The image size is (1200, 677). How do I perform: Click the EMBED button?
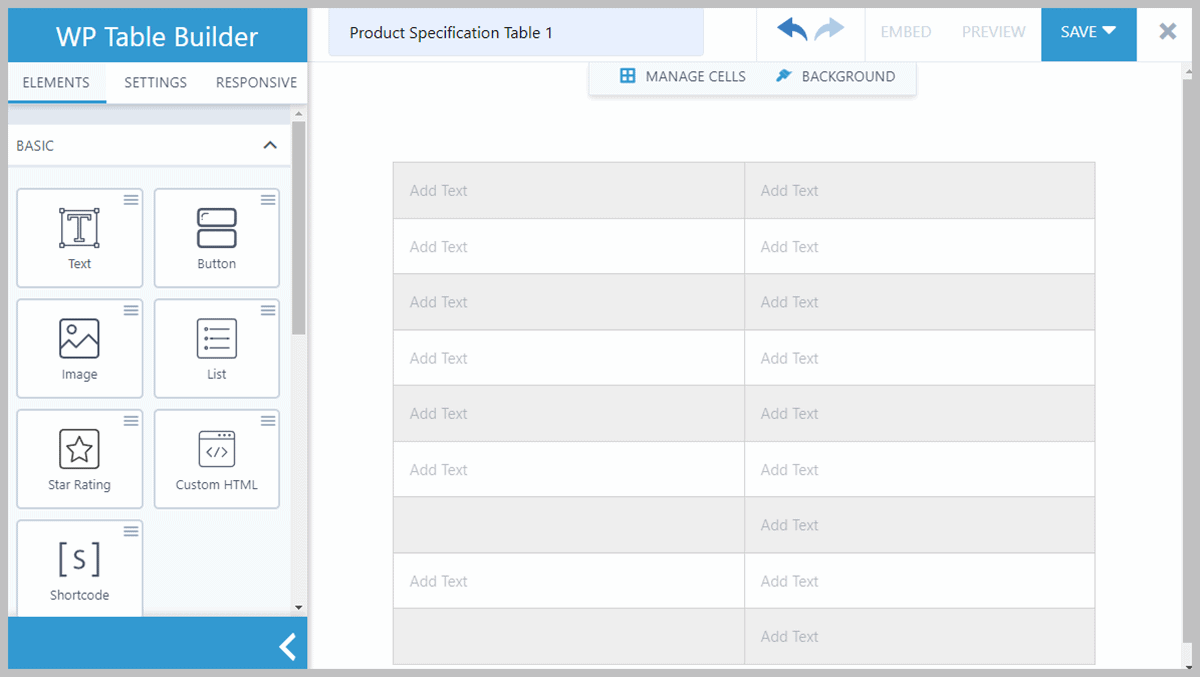point(905,31)
